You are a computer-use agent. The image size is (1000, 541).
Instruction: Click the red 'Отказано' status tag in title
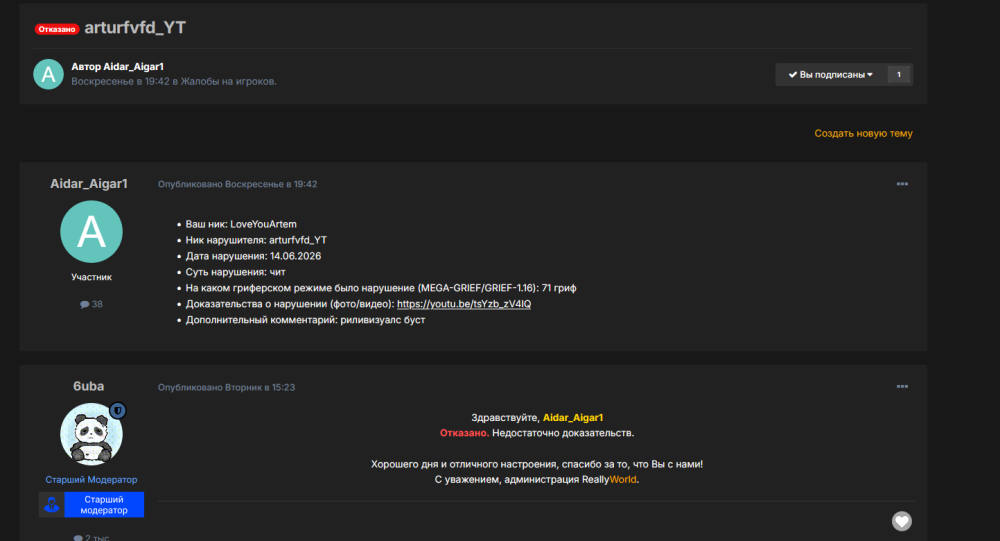click(57, 29)
